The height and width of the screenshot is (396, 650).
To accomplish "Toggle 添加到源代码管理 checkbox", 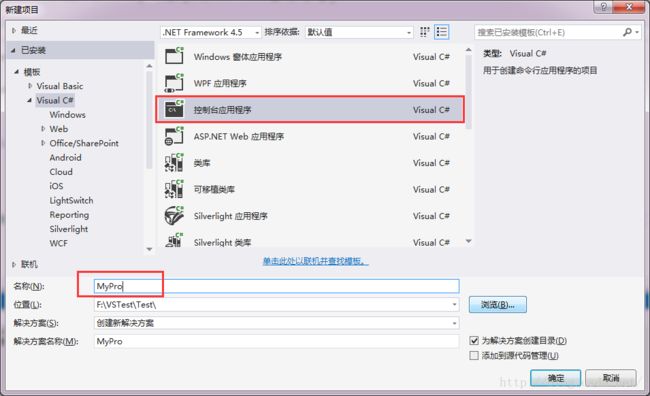I will (x=474, y=356).
